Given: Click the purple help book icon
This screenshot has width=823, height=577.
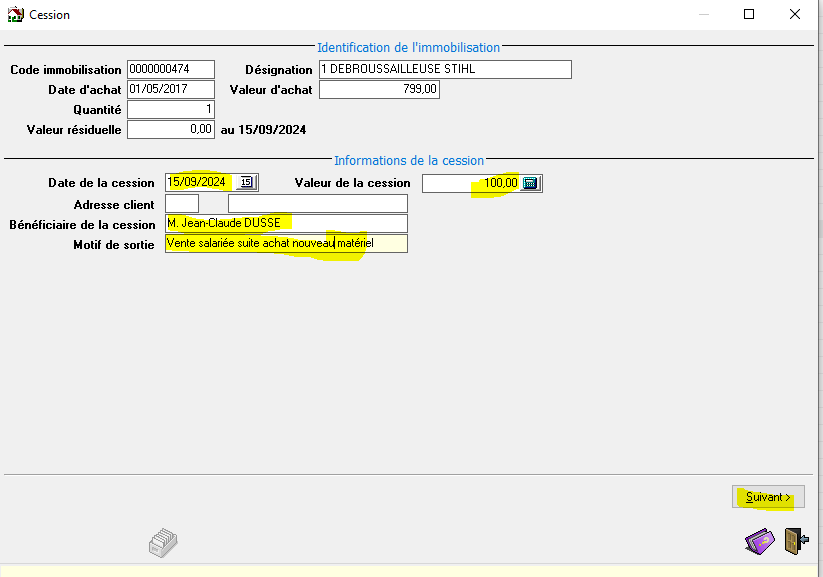Looking at the screenshot, I should click(x=759, y=541).
